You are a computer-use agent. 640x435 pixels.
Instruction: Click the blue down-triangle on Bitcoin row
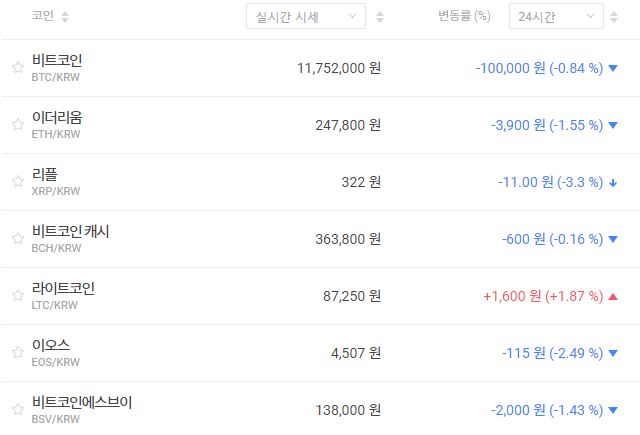[613, 68]
